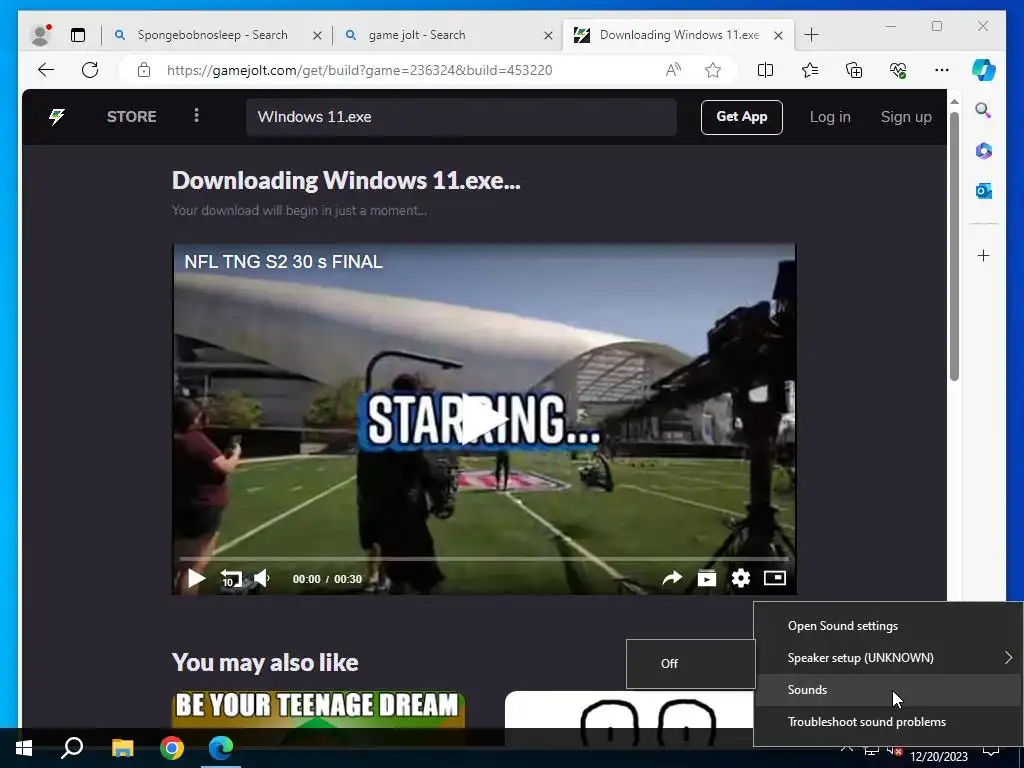1024x768 pixels.
Task: Open Outlook sidebar icon
Action: tap(984, 191)
